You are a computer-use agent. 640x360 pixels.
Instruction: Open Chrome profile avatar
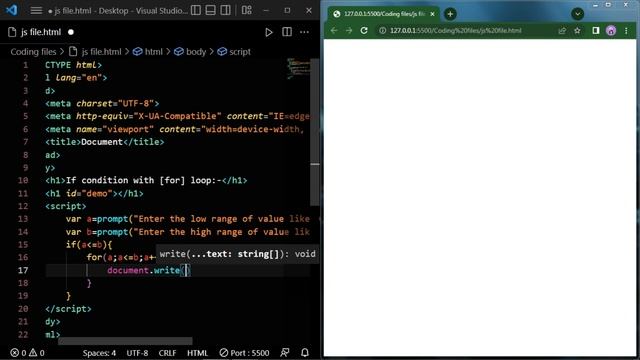click(x=611, y=31)
